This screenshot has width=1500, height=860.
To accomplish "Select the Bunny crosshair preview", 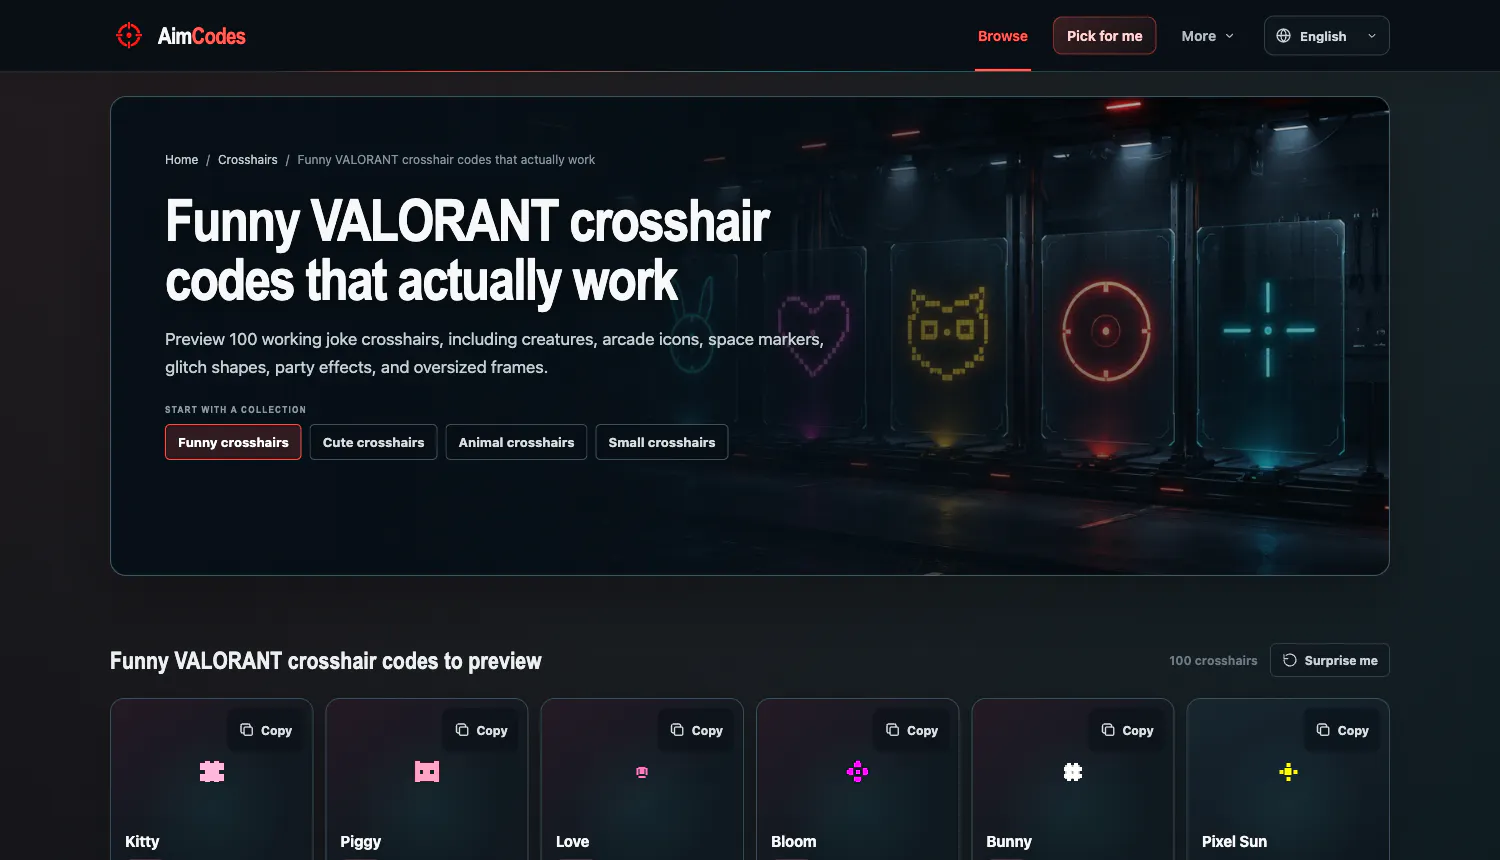I will tap(1073, 771).
